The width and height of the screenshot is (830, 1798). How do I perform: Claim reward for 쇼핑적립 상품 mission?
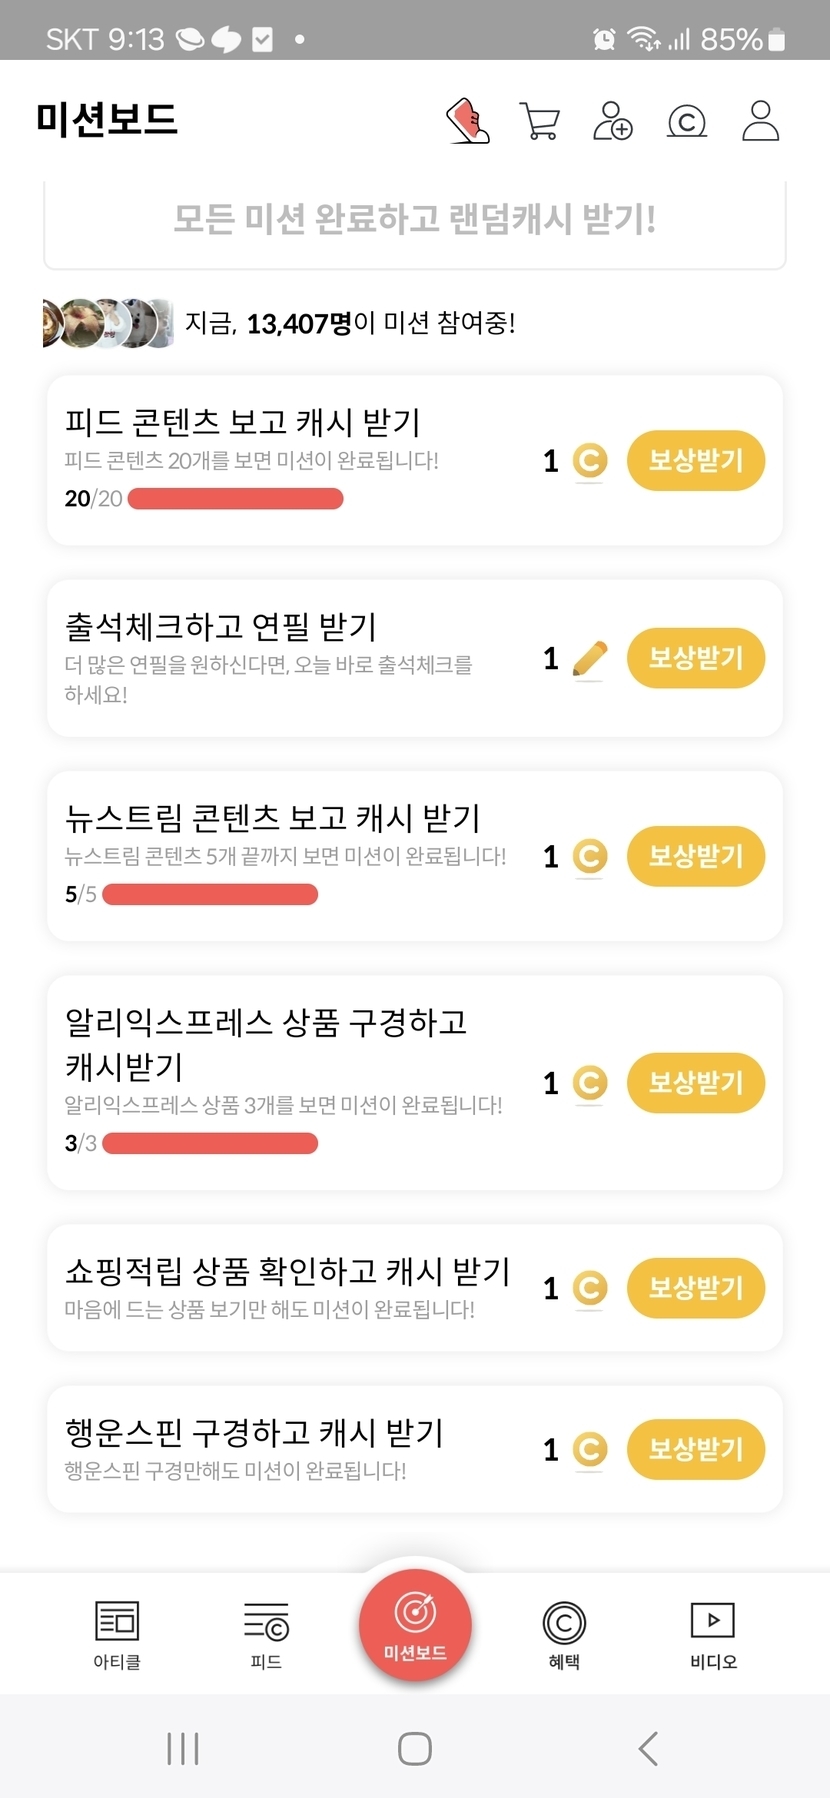click(x=696, y=1288)
